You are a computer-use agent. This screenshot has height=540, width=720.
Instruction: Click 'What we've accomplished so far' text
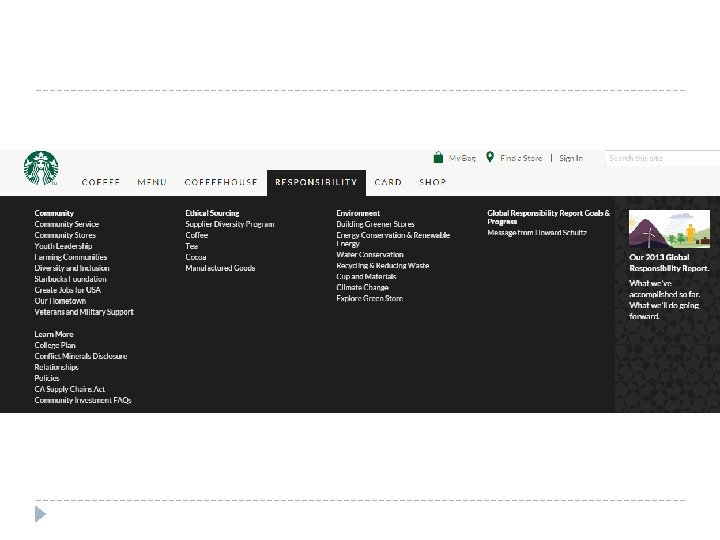click(664, 289)
